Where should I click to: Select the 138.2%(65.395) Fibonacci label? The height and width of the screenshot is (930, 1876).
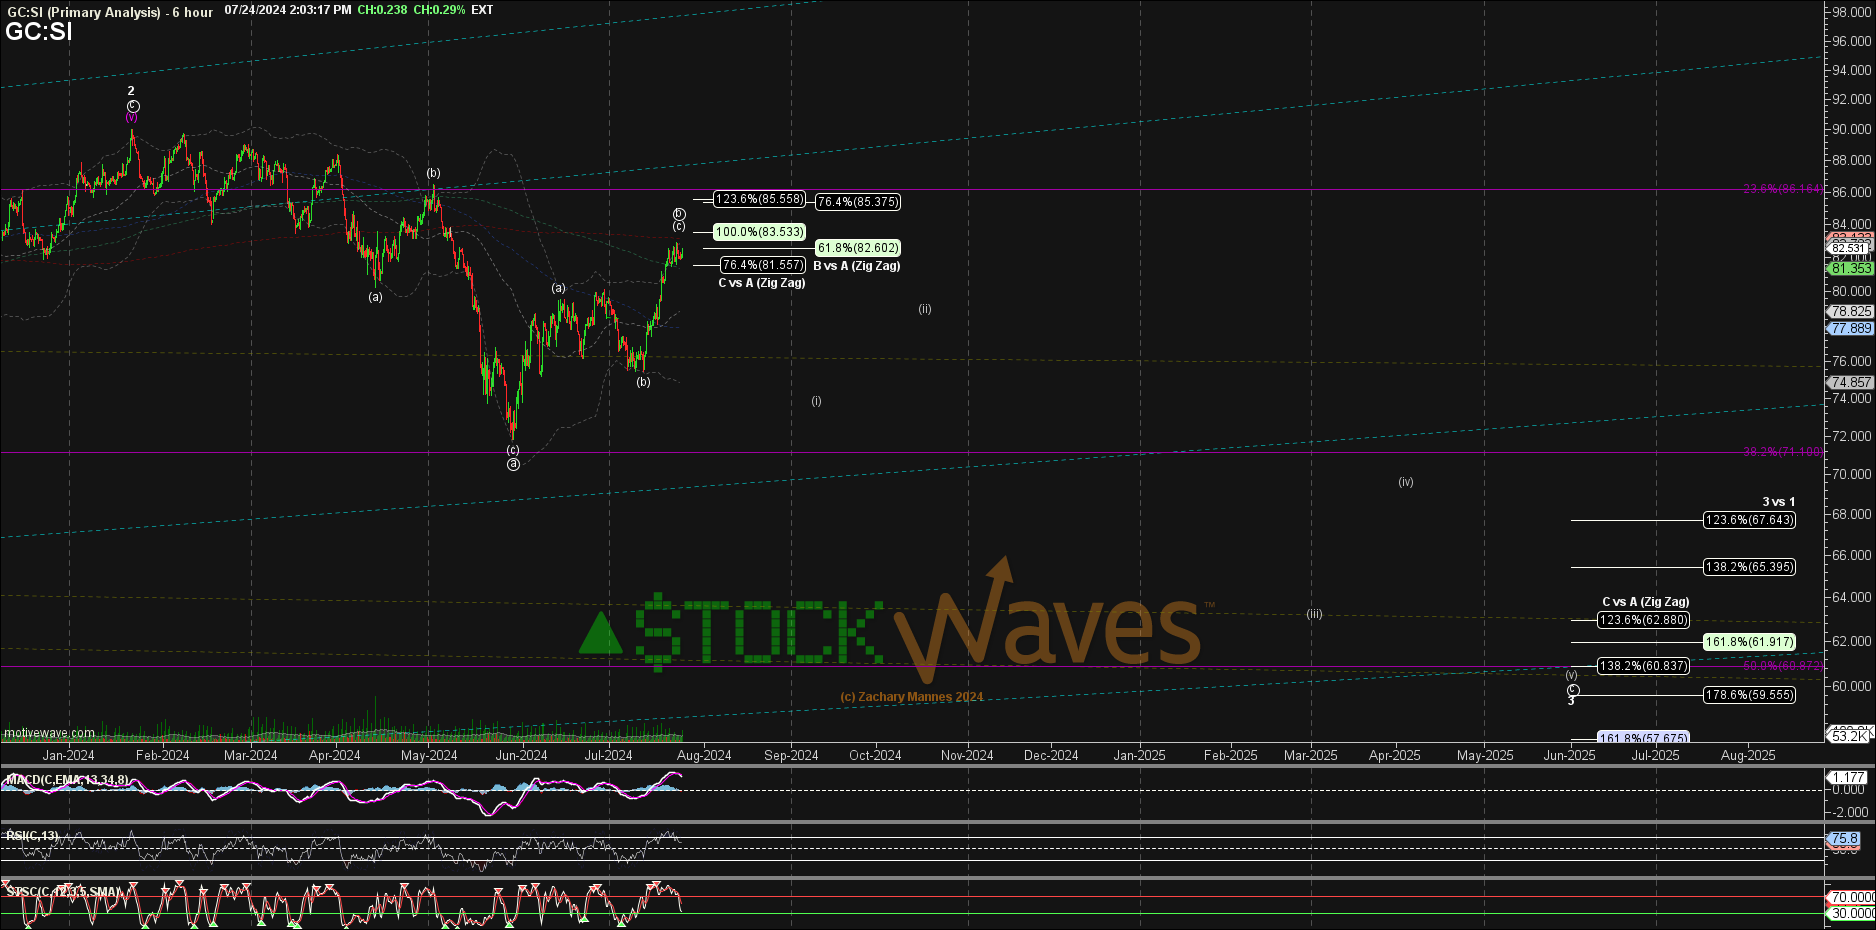pos(1749,567)
